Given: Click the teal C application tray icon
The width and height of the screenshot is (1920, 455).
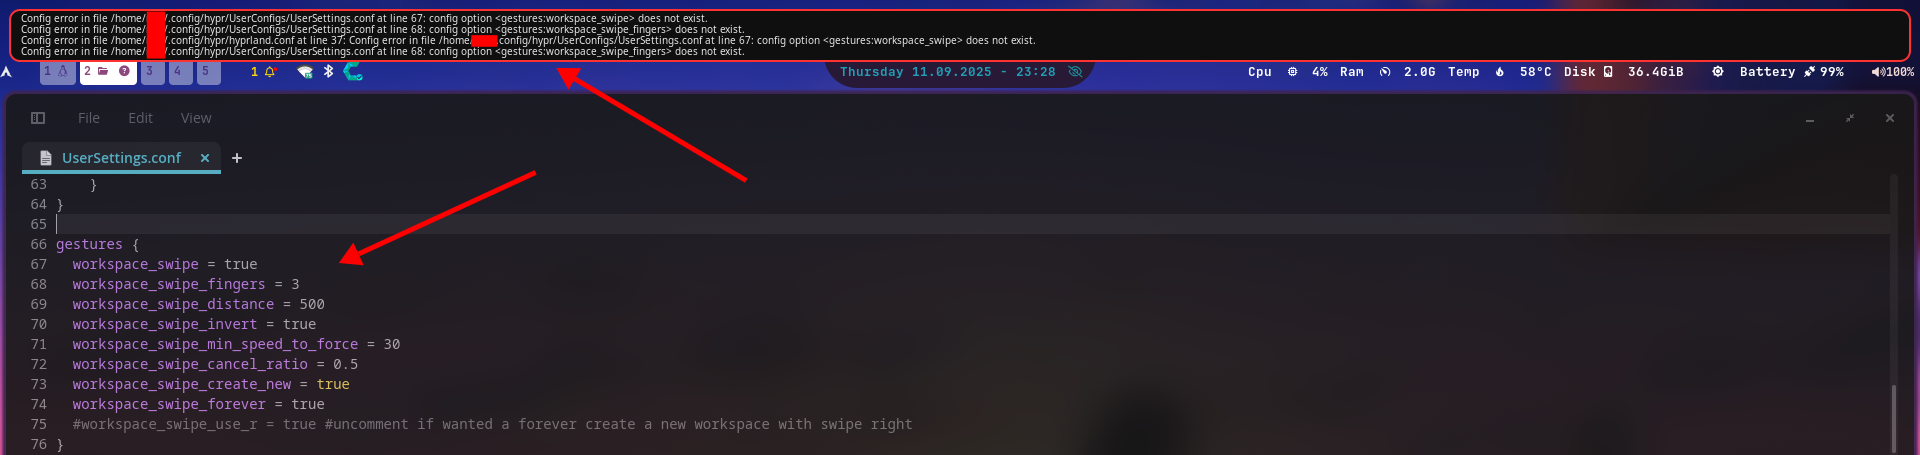Looking at the screenshot, I should (353, 71).
